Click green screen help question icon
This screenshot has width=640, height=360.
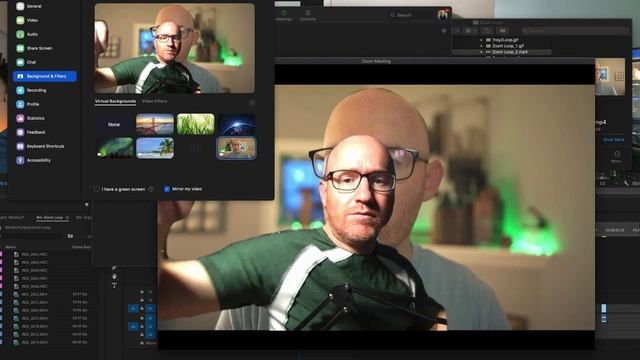pyautogui.click(x=151, y=189)
